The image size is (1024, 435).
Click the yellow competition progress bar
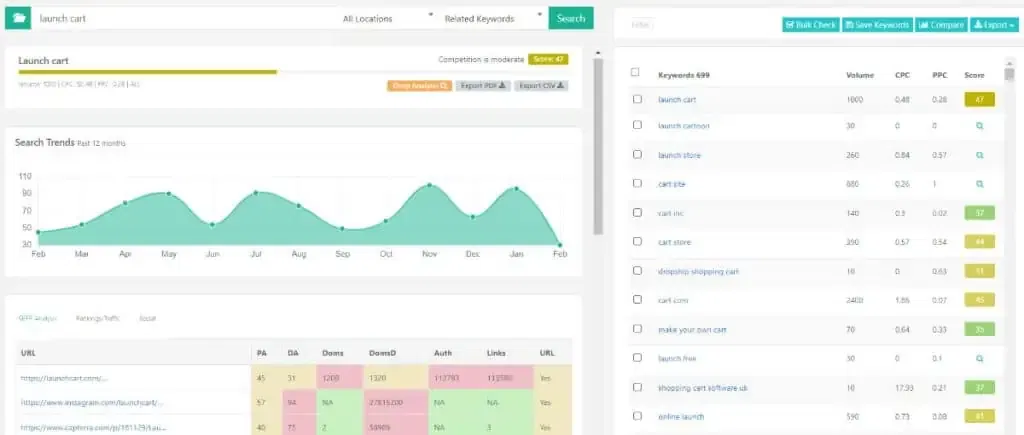[x=148, y=72]
